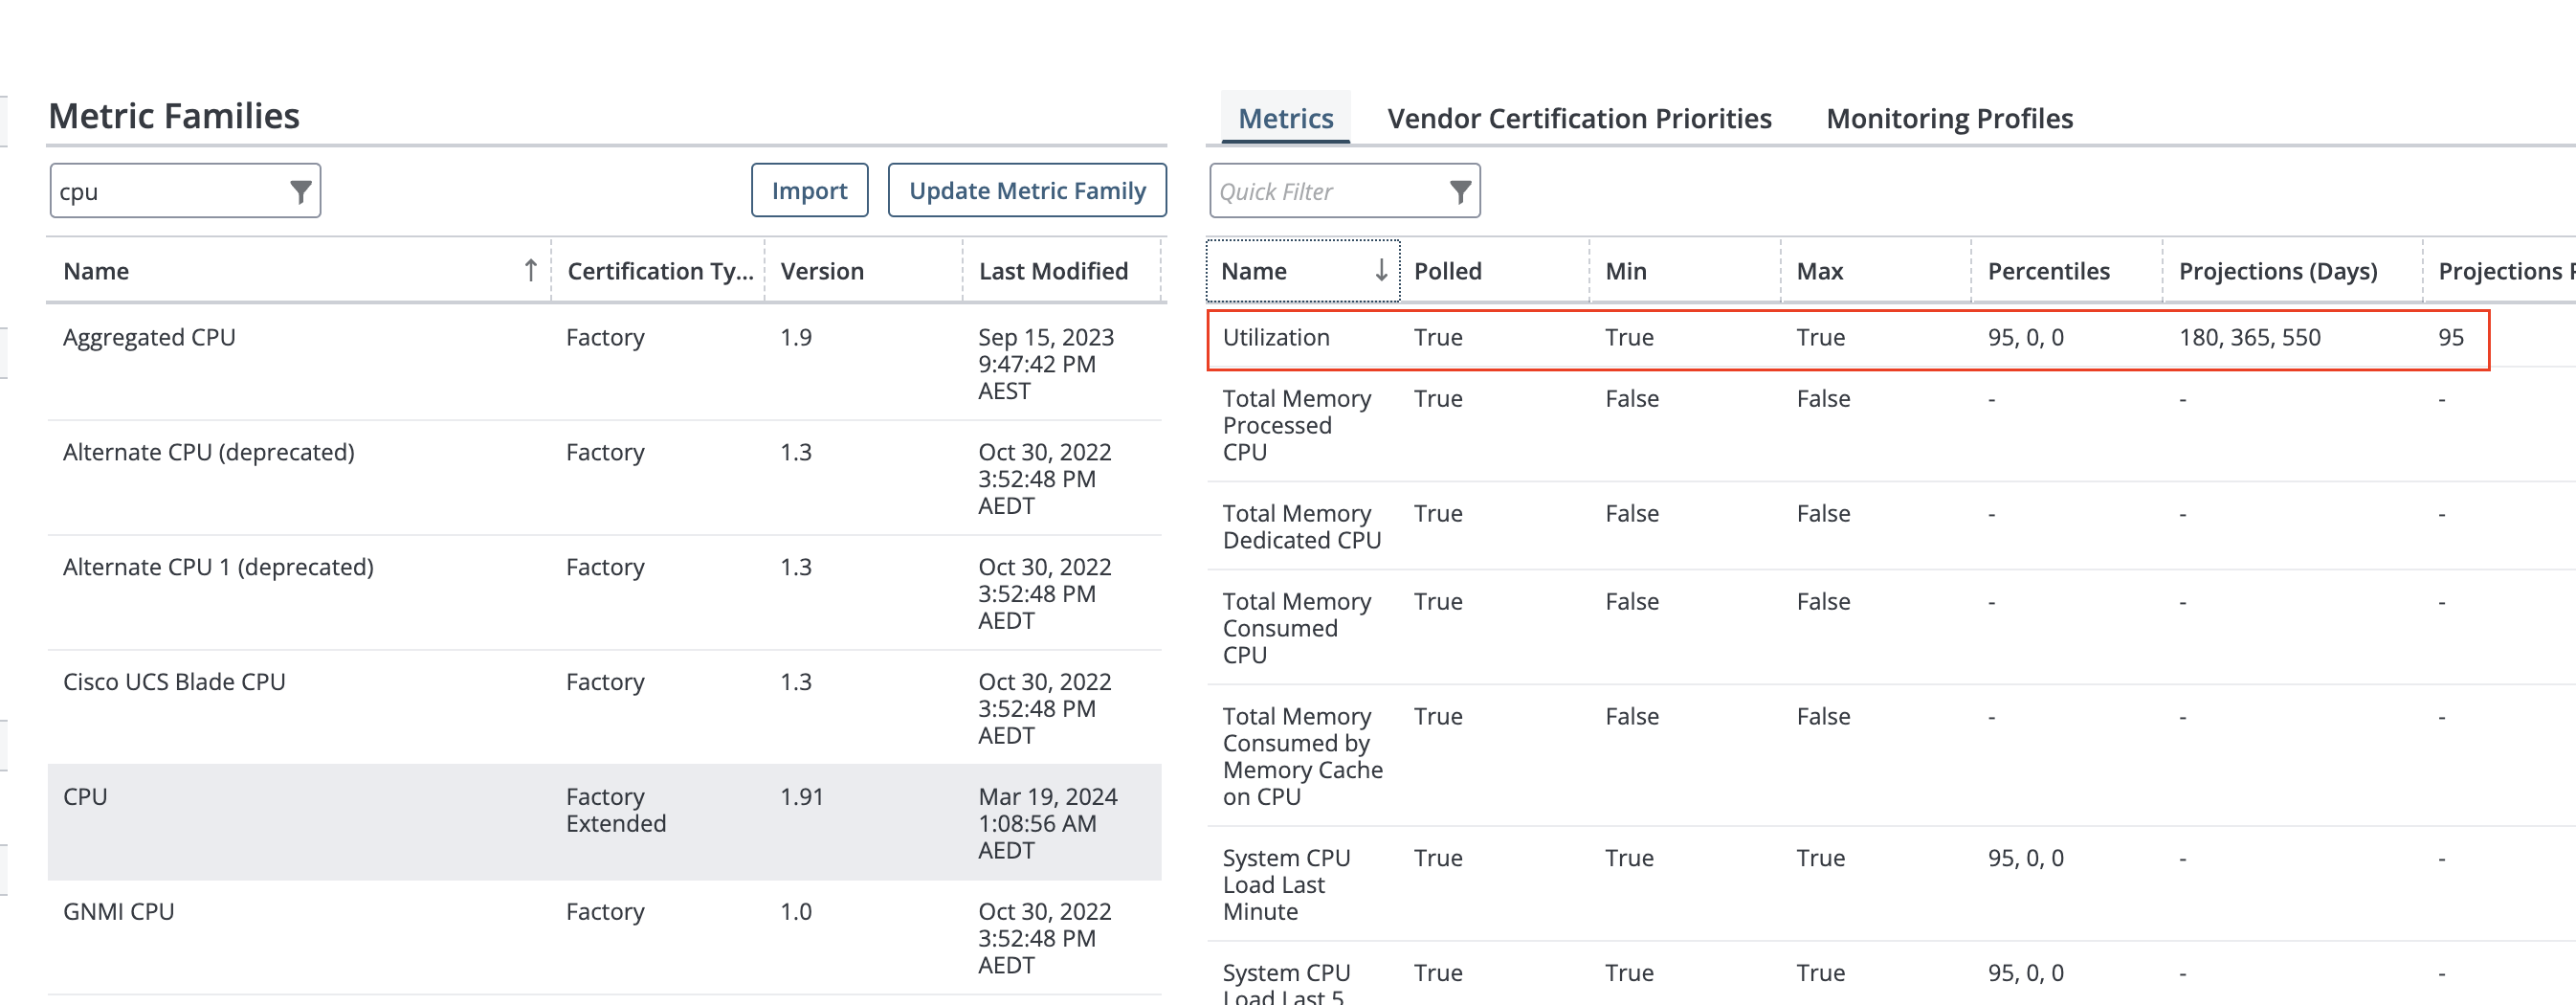Select the Cisco UCS Blade CPU row

coord(174,682)
